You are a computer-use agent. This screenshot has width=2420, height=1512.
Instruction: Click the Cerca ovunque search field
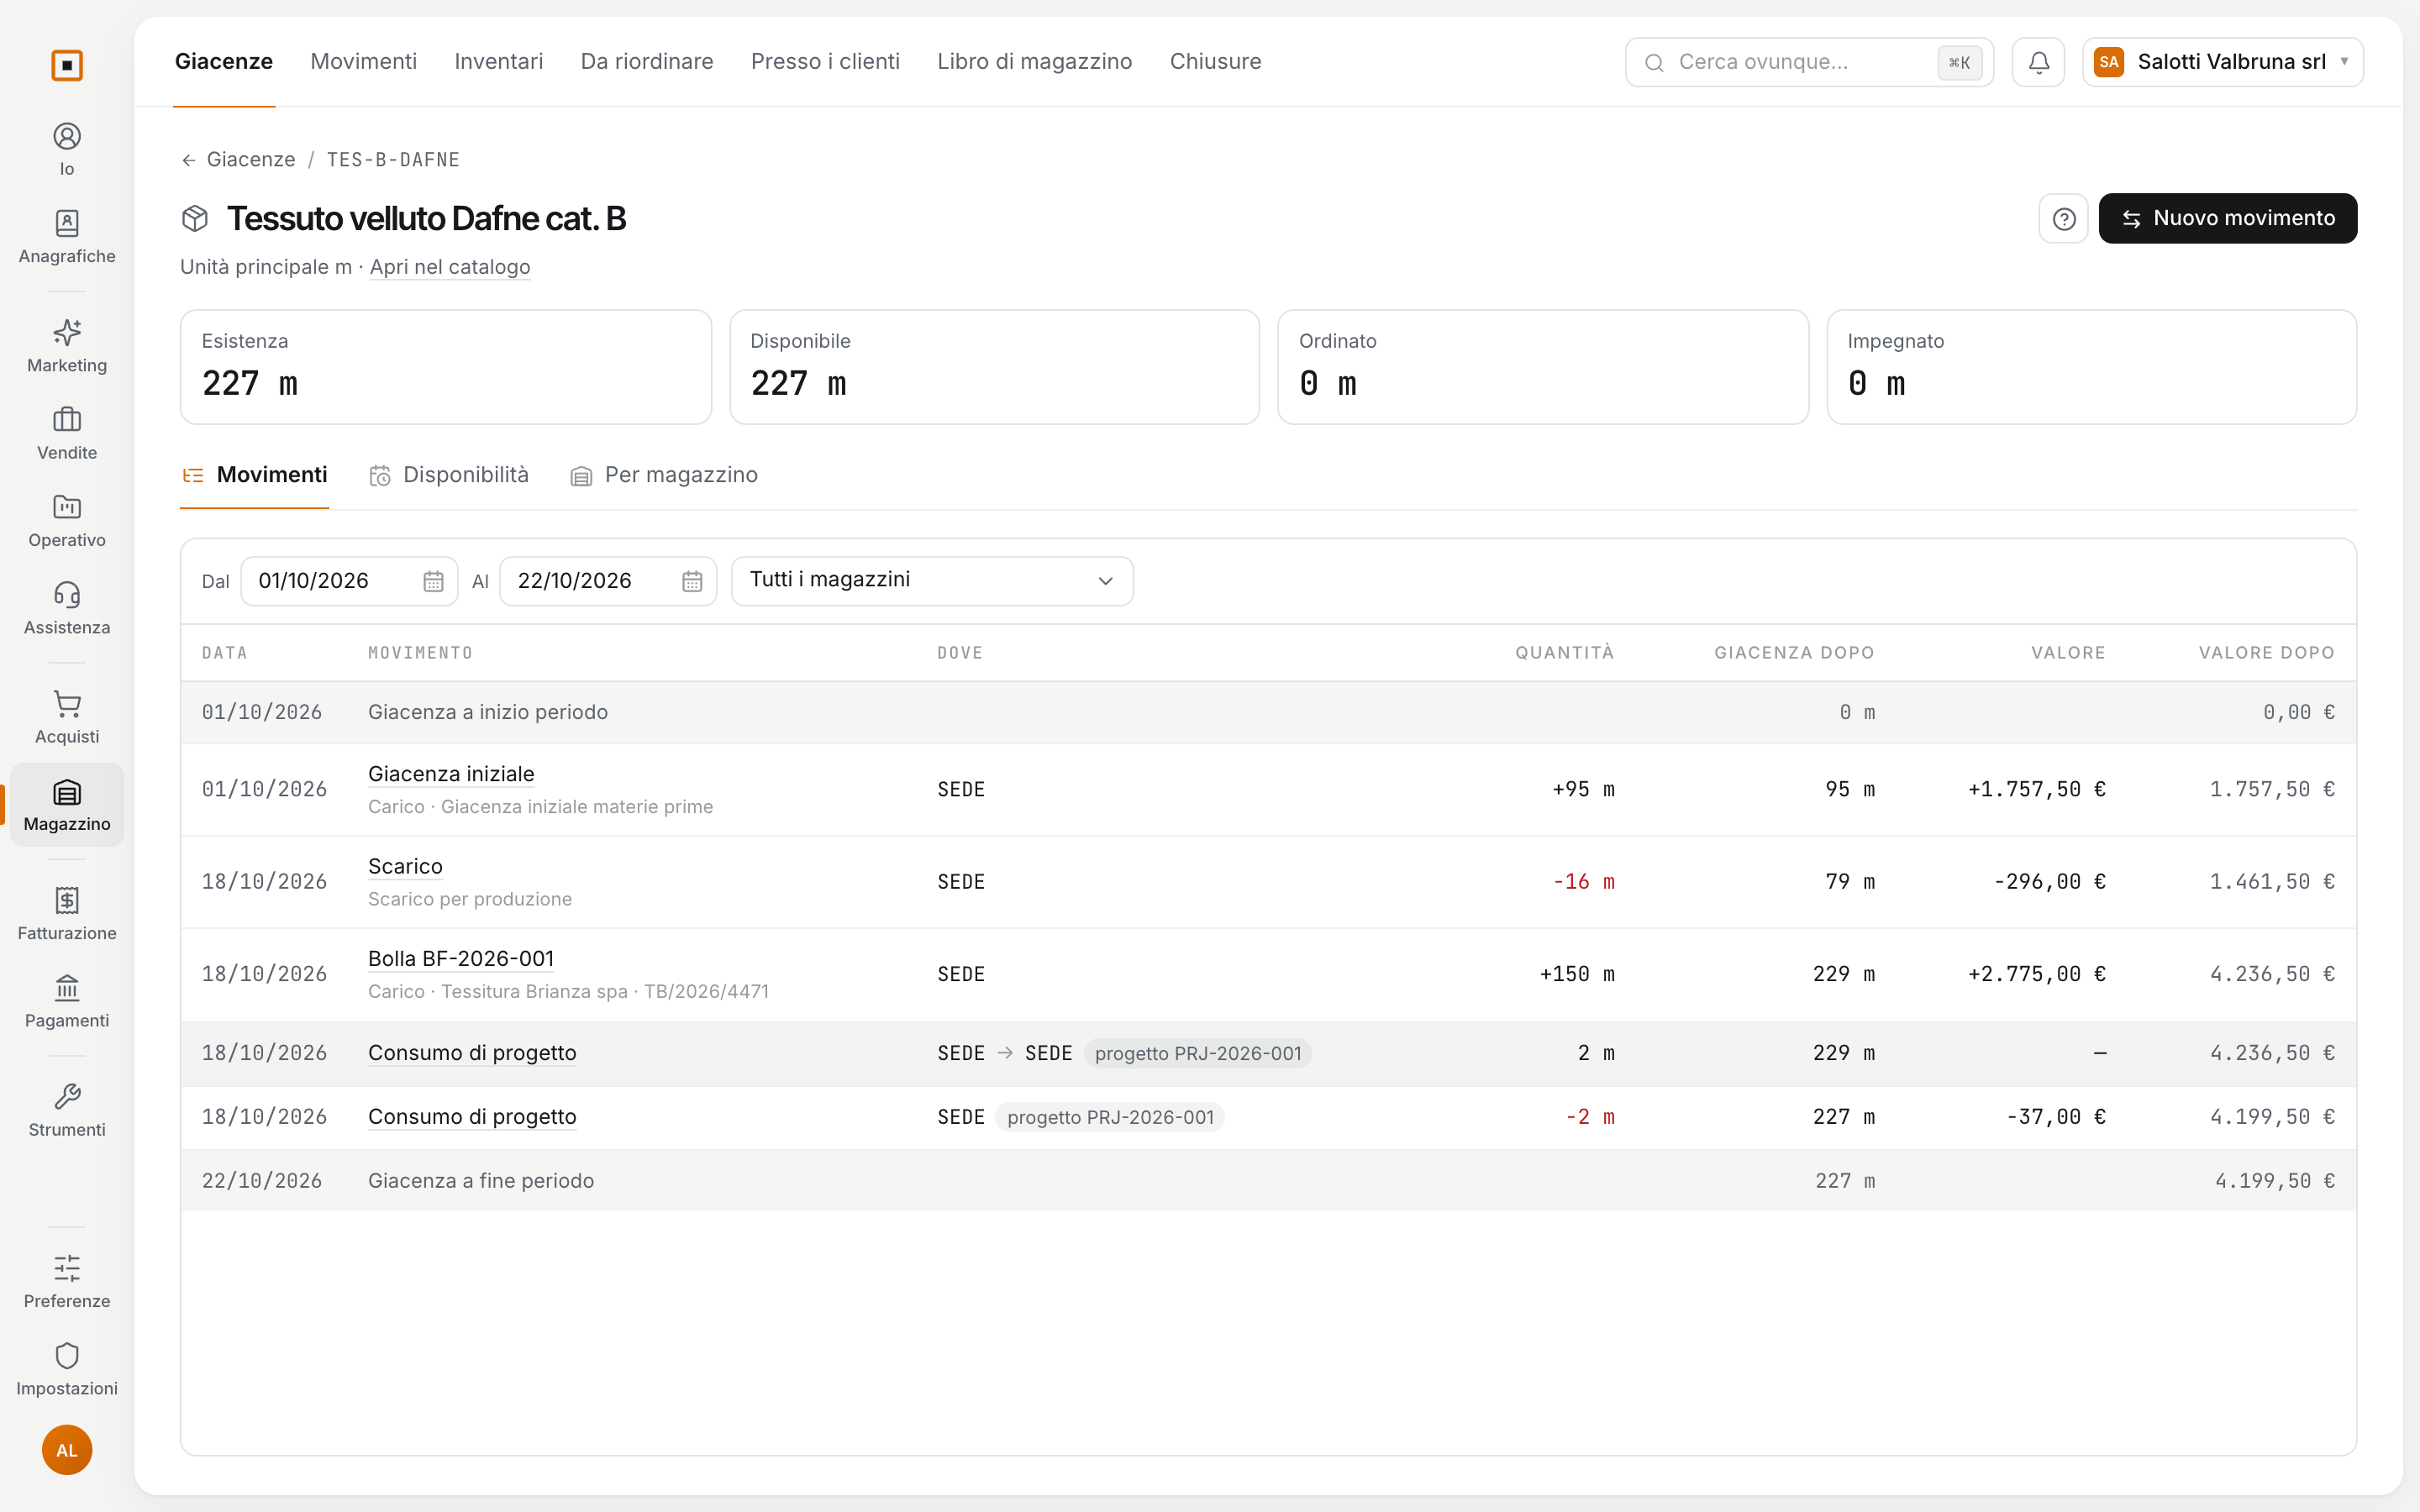[1809, 62]
